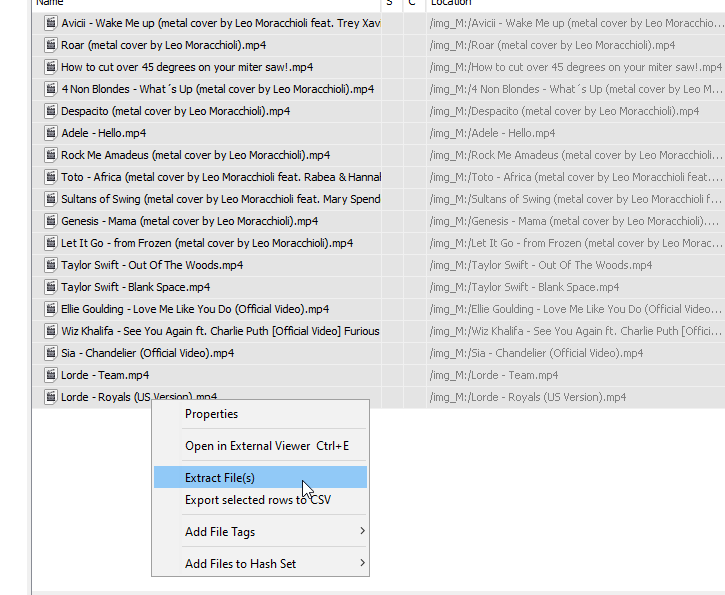725x595 pixels.
Task: Click icon beside 4 Non Blondes file
Action: click(x=50, y=89)
